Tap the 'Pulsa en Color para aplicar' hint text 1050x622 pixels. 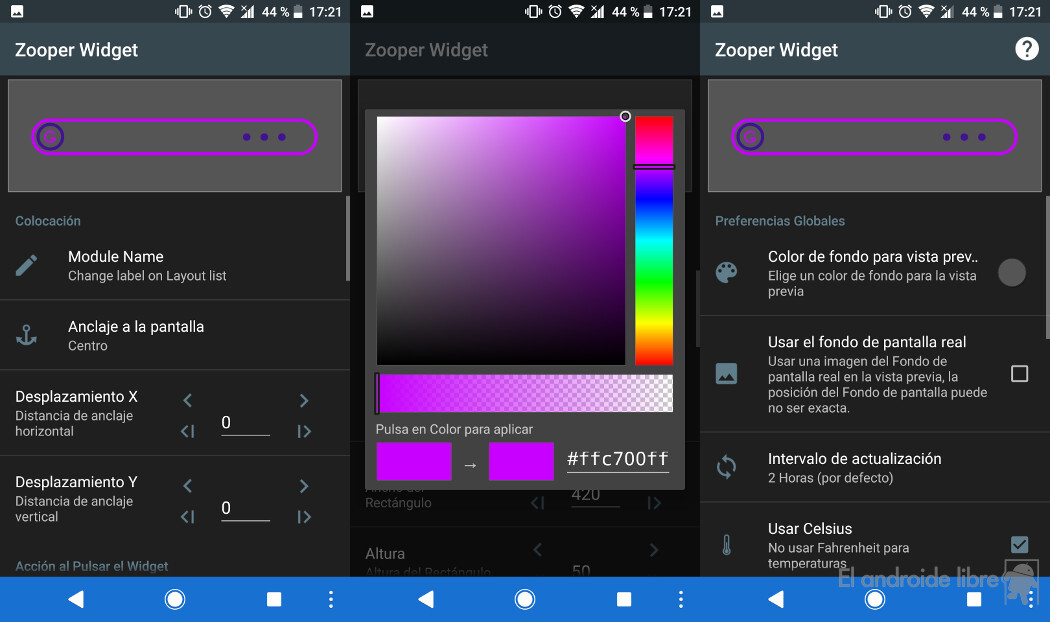pos(454,429)
